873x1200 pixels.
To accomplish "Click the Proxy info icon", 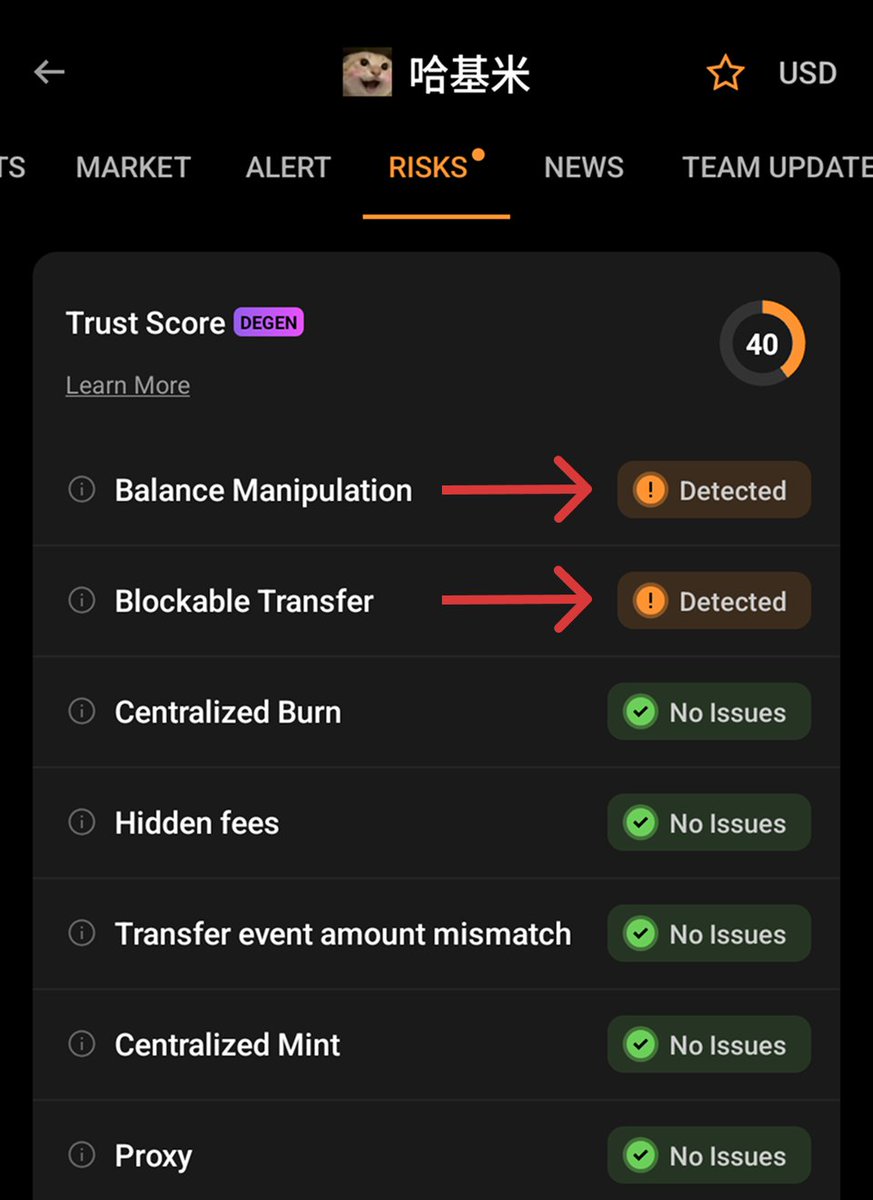I will [x=81, y=1155].
